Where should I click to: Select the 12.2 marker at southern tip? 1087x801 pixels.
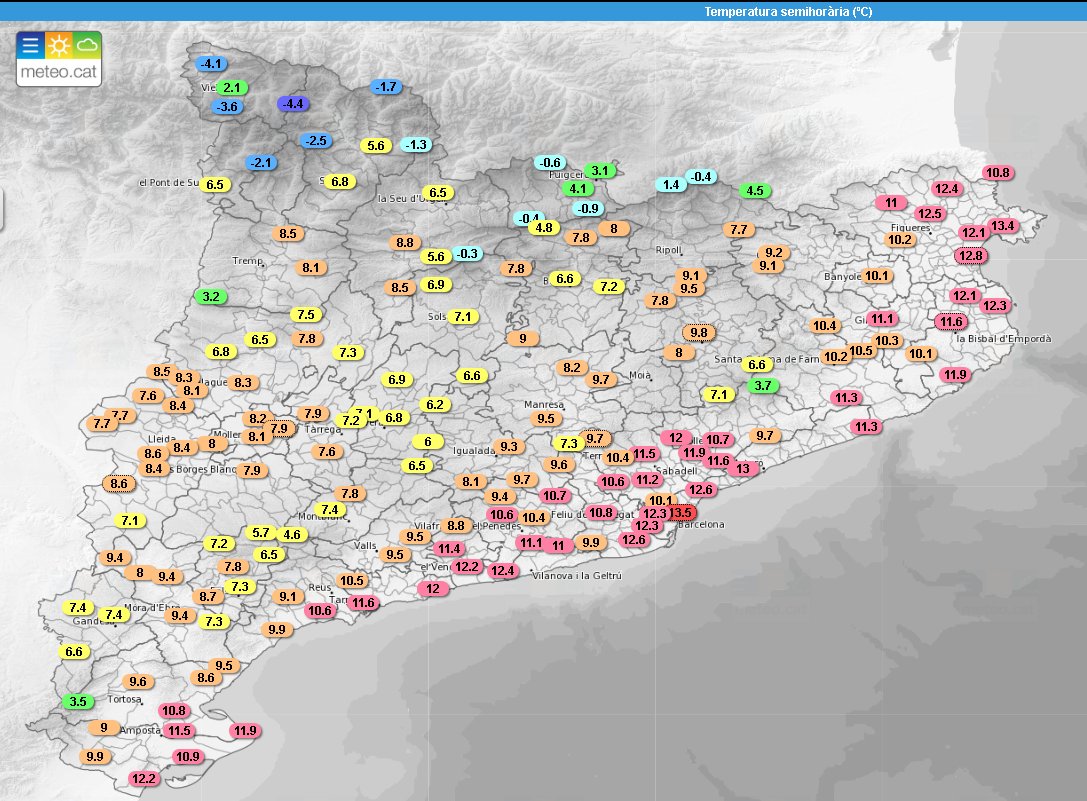click(144, 778)
